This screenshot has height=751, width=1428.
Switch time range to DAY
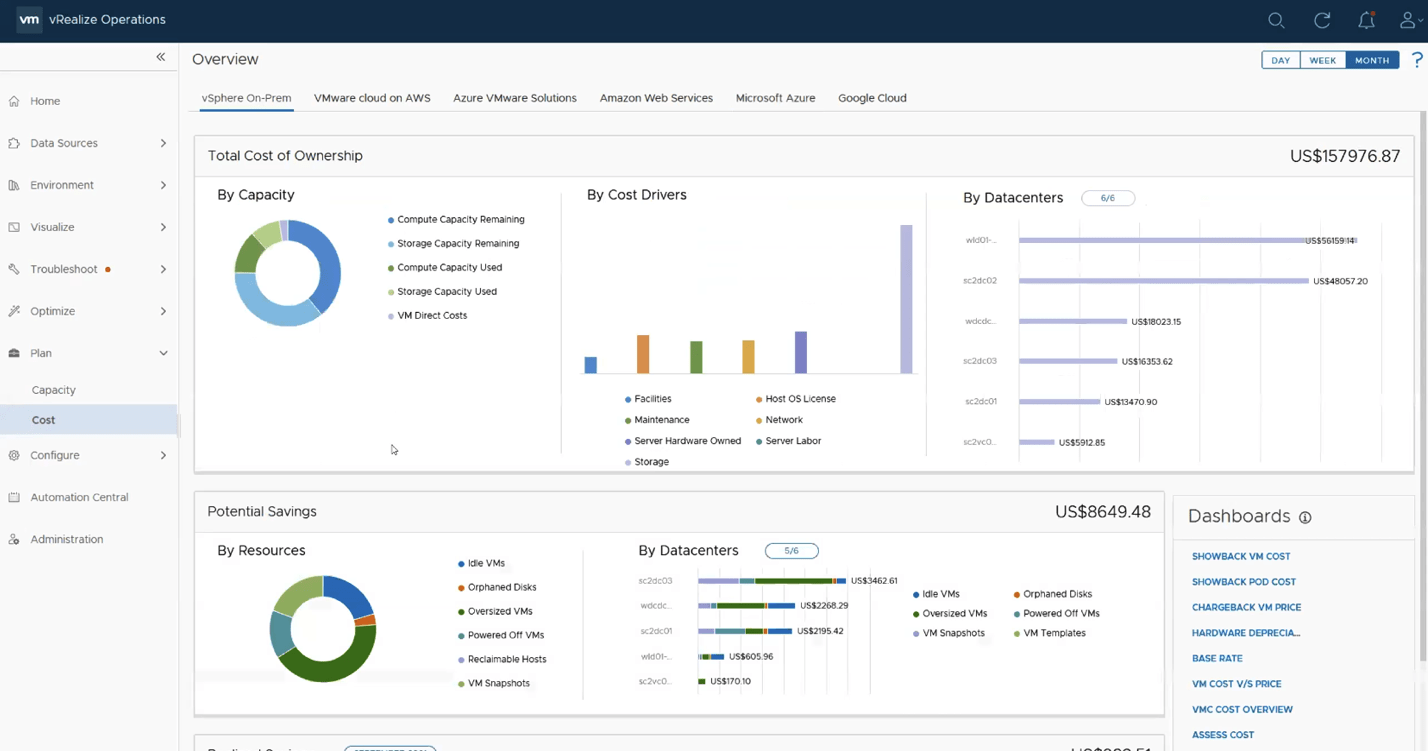tap(1280, 60)
